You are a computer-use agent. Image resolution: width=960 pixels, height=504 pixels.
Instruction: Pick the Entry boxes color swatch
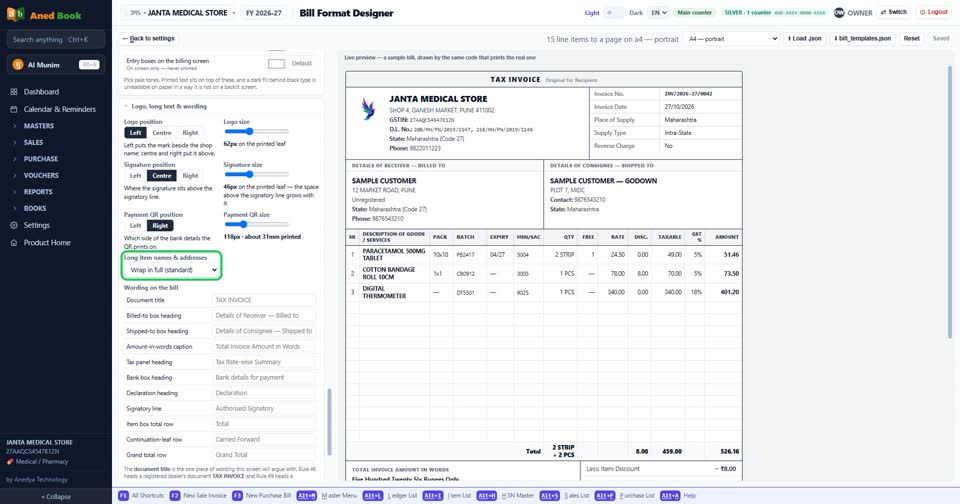click(276, 64)
